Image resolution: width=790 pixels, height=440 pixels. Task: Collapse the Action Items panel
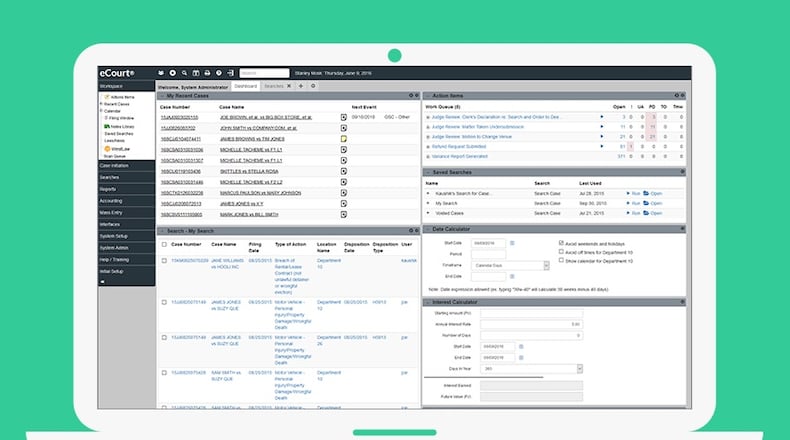(x=428, y=96)
